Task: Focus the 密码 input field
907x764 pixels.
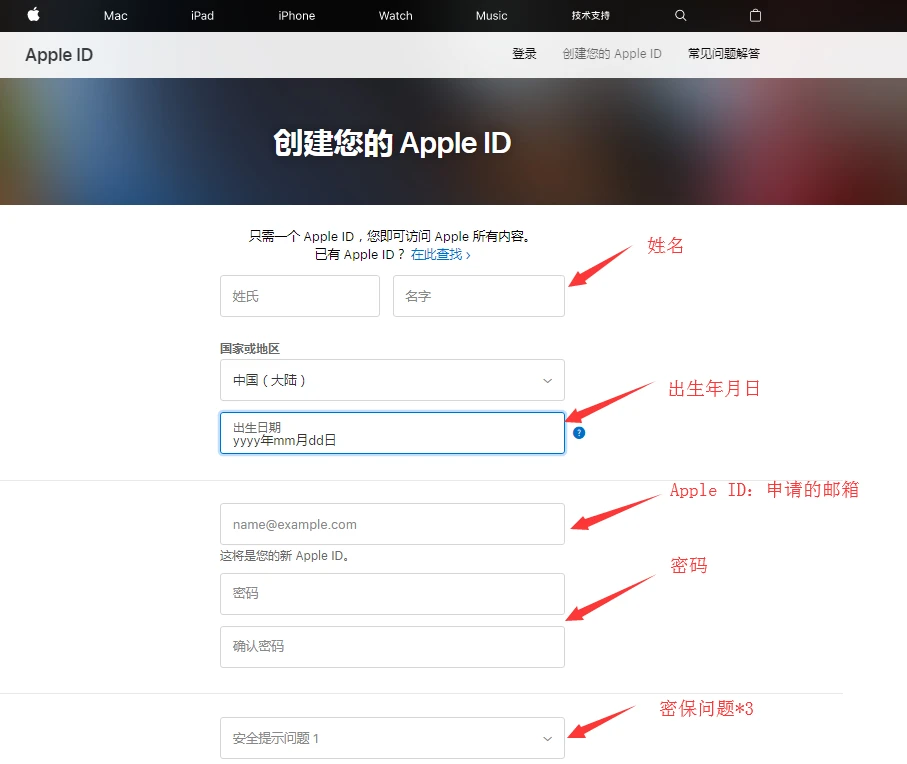Action: [x=392, y=594]
